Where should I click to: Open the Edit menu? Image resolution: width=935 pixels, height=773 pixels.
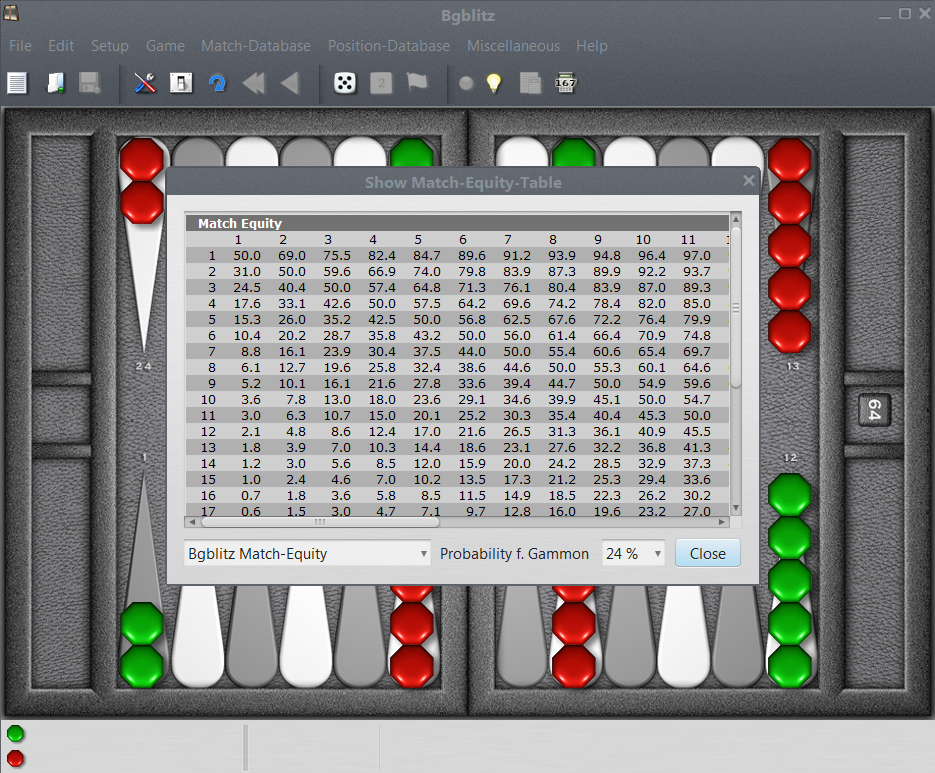(x=61, y=46)
